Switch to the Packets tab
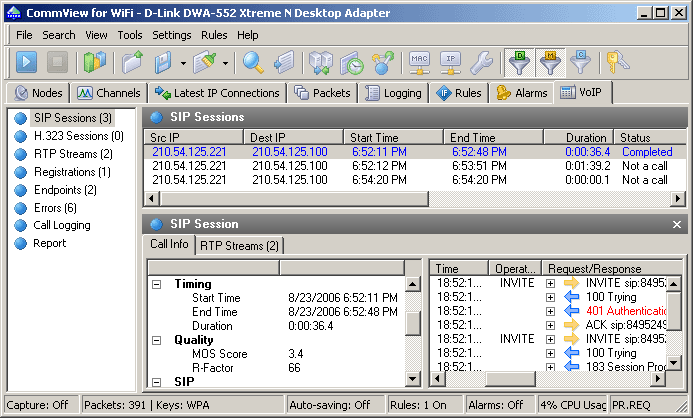 coord(322,93)
